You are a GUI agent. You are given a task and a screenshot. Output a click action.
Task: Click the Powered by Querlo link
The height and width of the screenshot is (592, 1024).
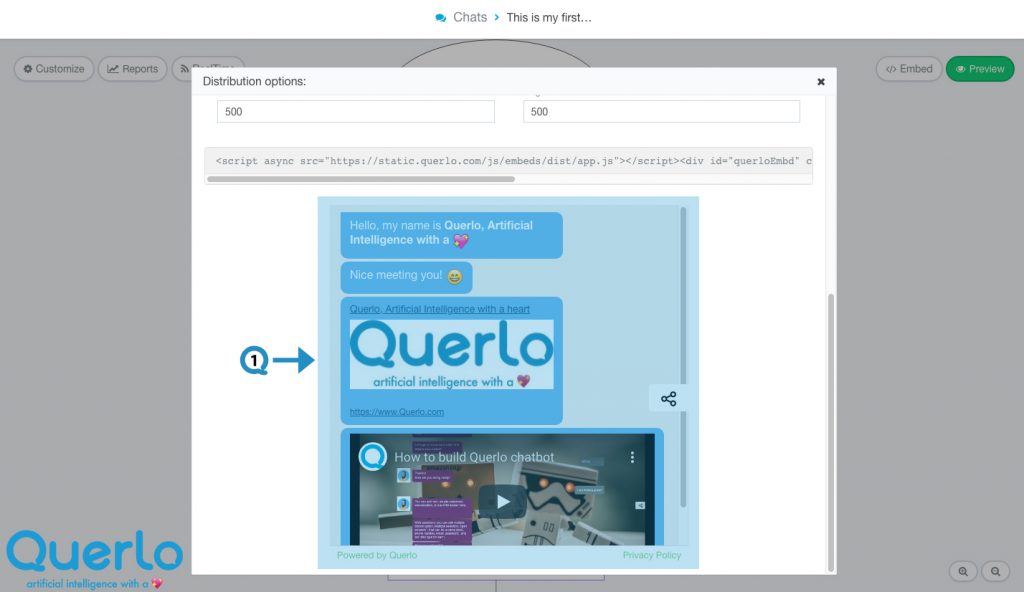pyautogui.click(x=377, y=555)
